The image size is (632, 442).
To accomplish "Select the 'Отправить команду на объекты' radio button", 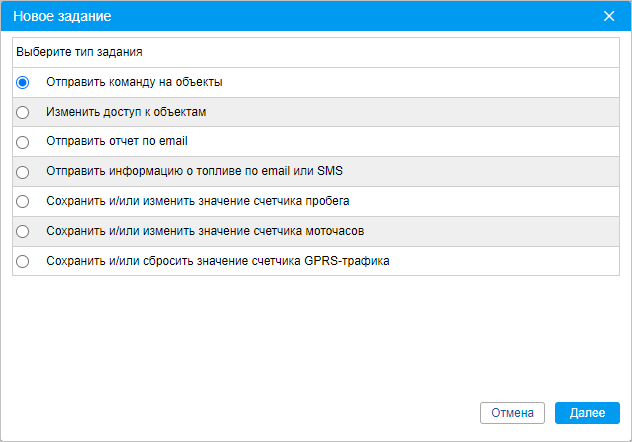I will tap(23, 83).
